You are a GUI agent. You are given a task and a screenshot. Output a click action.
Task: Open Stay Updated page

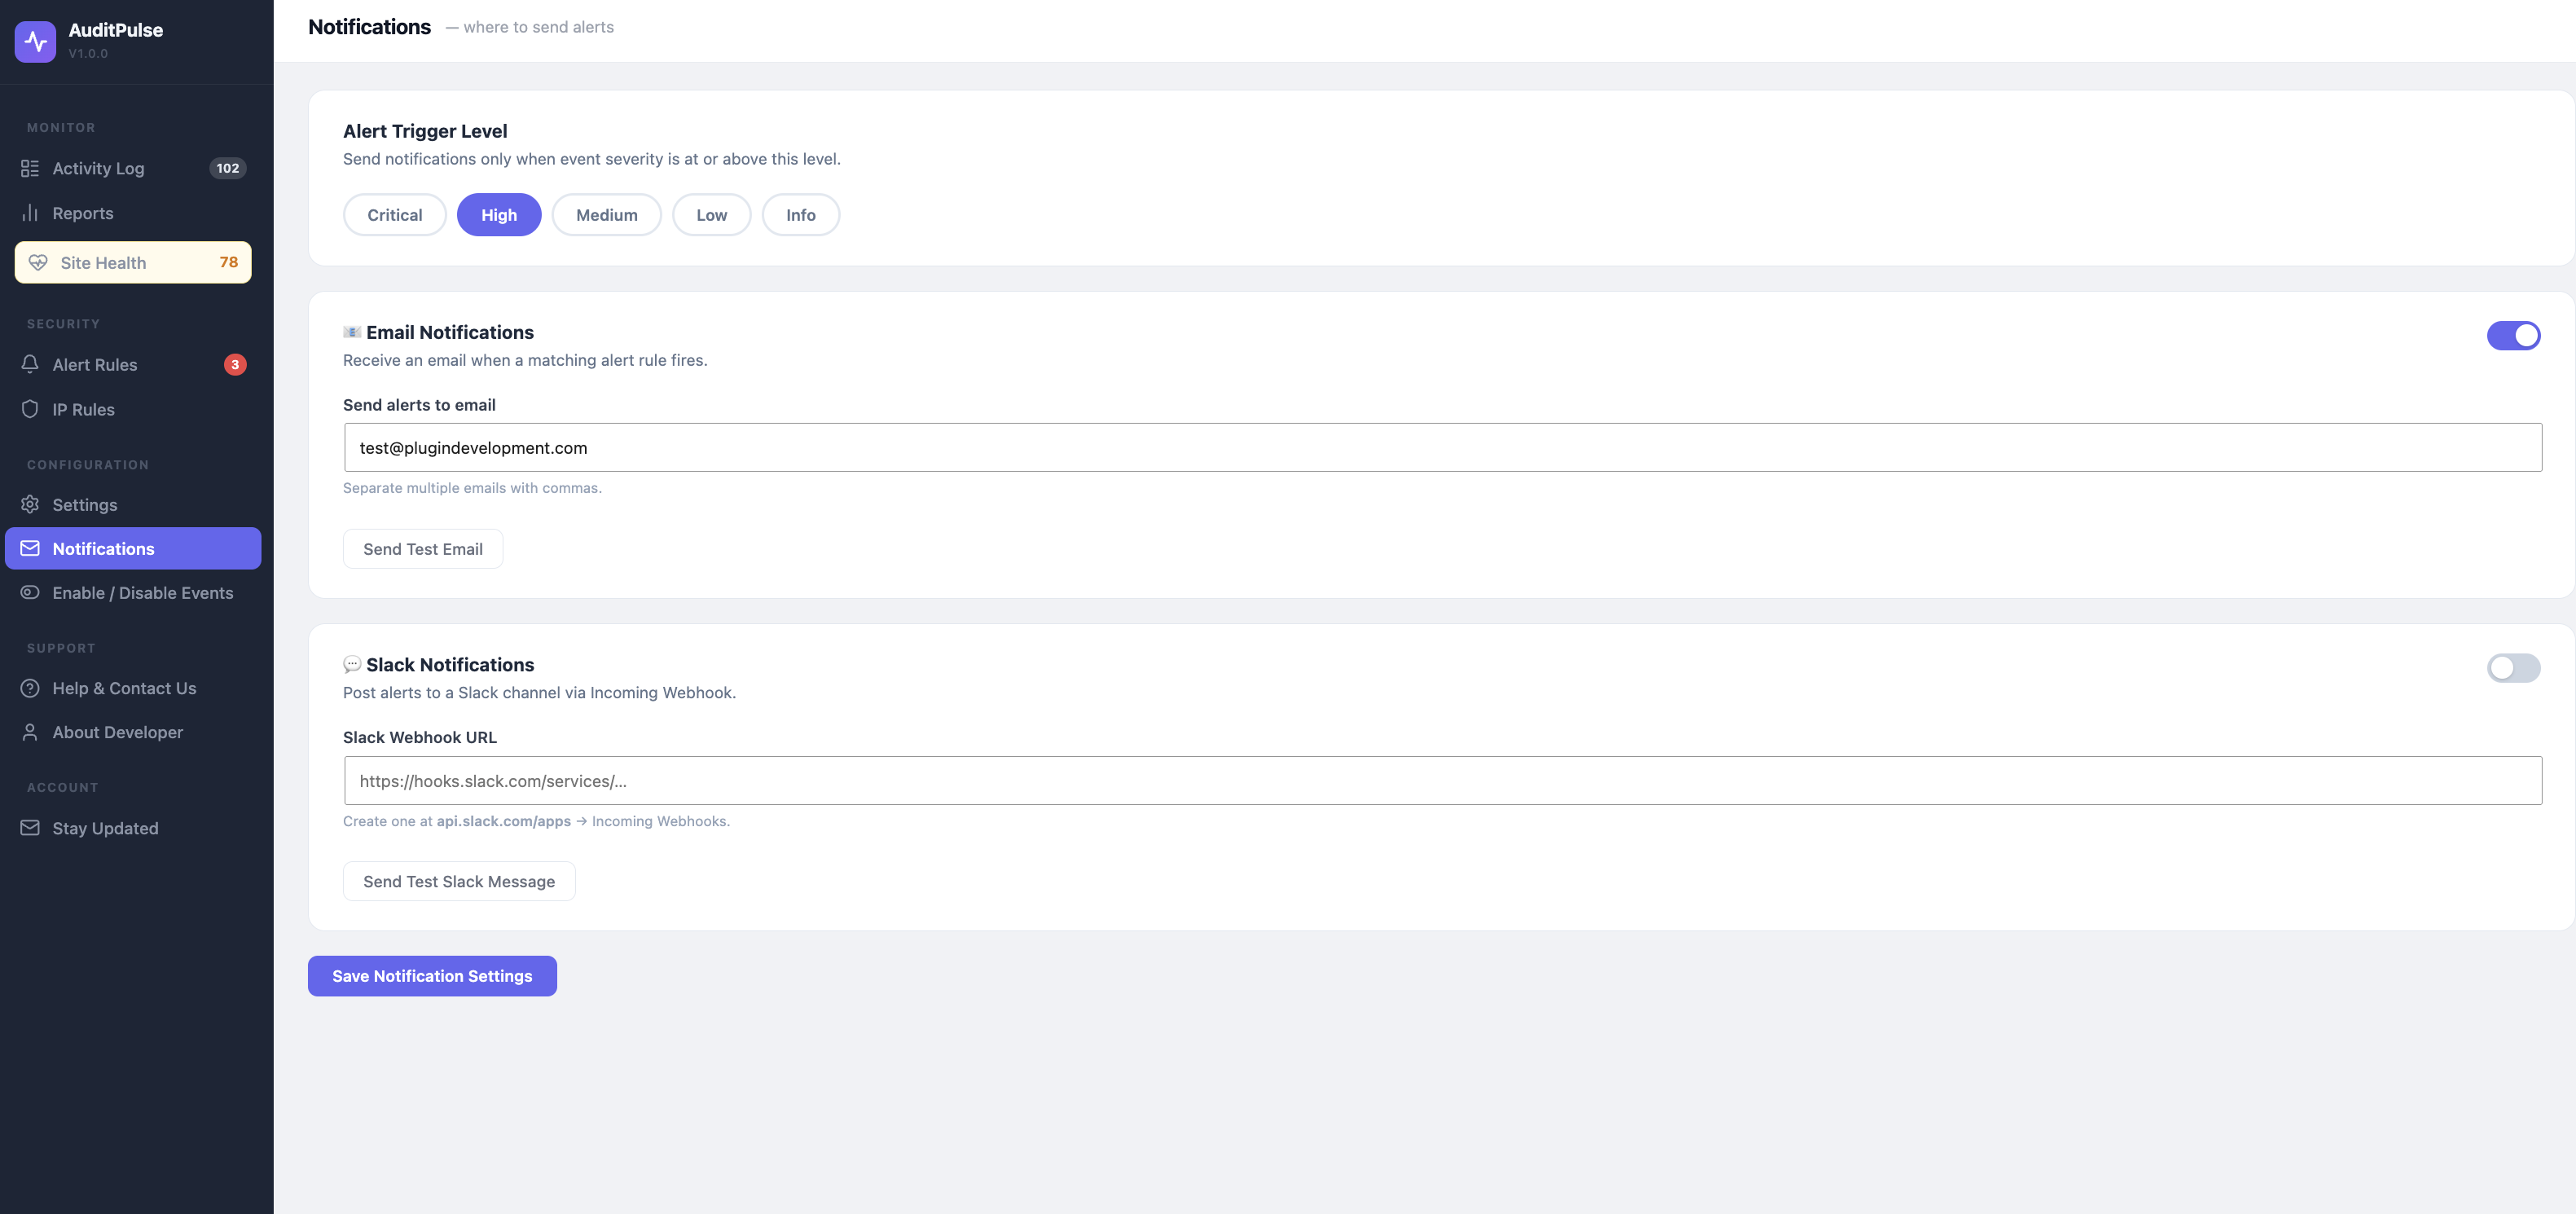(x=133, y=828)
